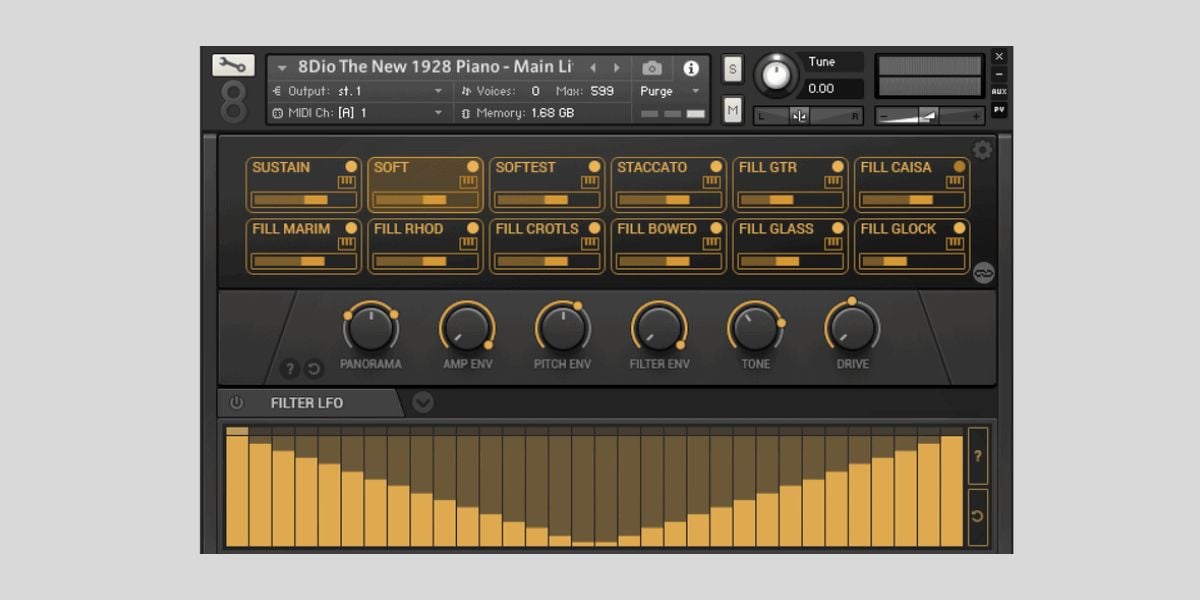Click the PITCH ENV knob
This screenshot has height=600, width=1200.
[563, 327]
